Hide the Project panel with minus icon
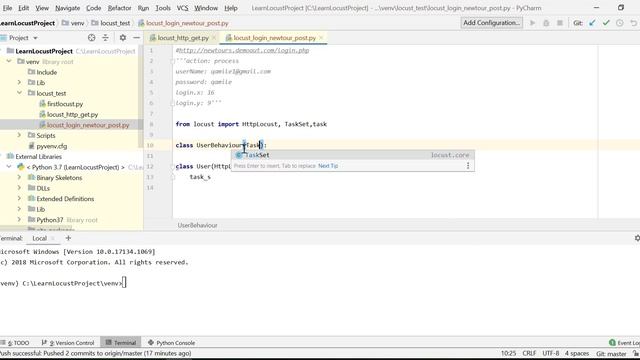The height and width of the screenshot is (360, 640). click(136, 38)
